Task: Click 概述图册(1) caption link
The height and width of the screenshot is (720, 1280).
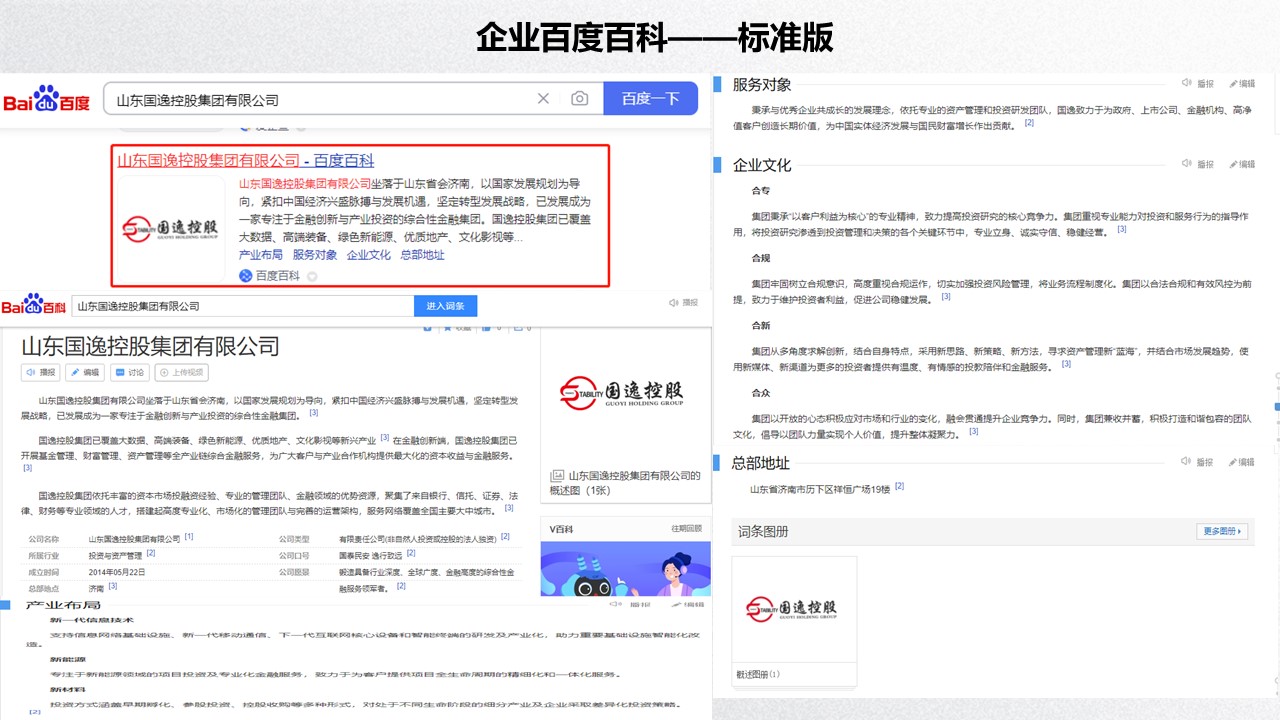Action: (x=758, y=674)
